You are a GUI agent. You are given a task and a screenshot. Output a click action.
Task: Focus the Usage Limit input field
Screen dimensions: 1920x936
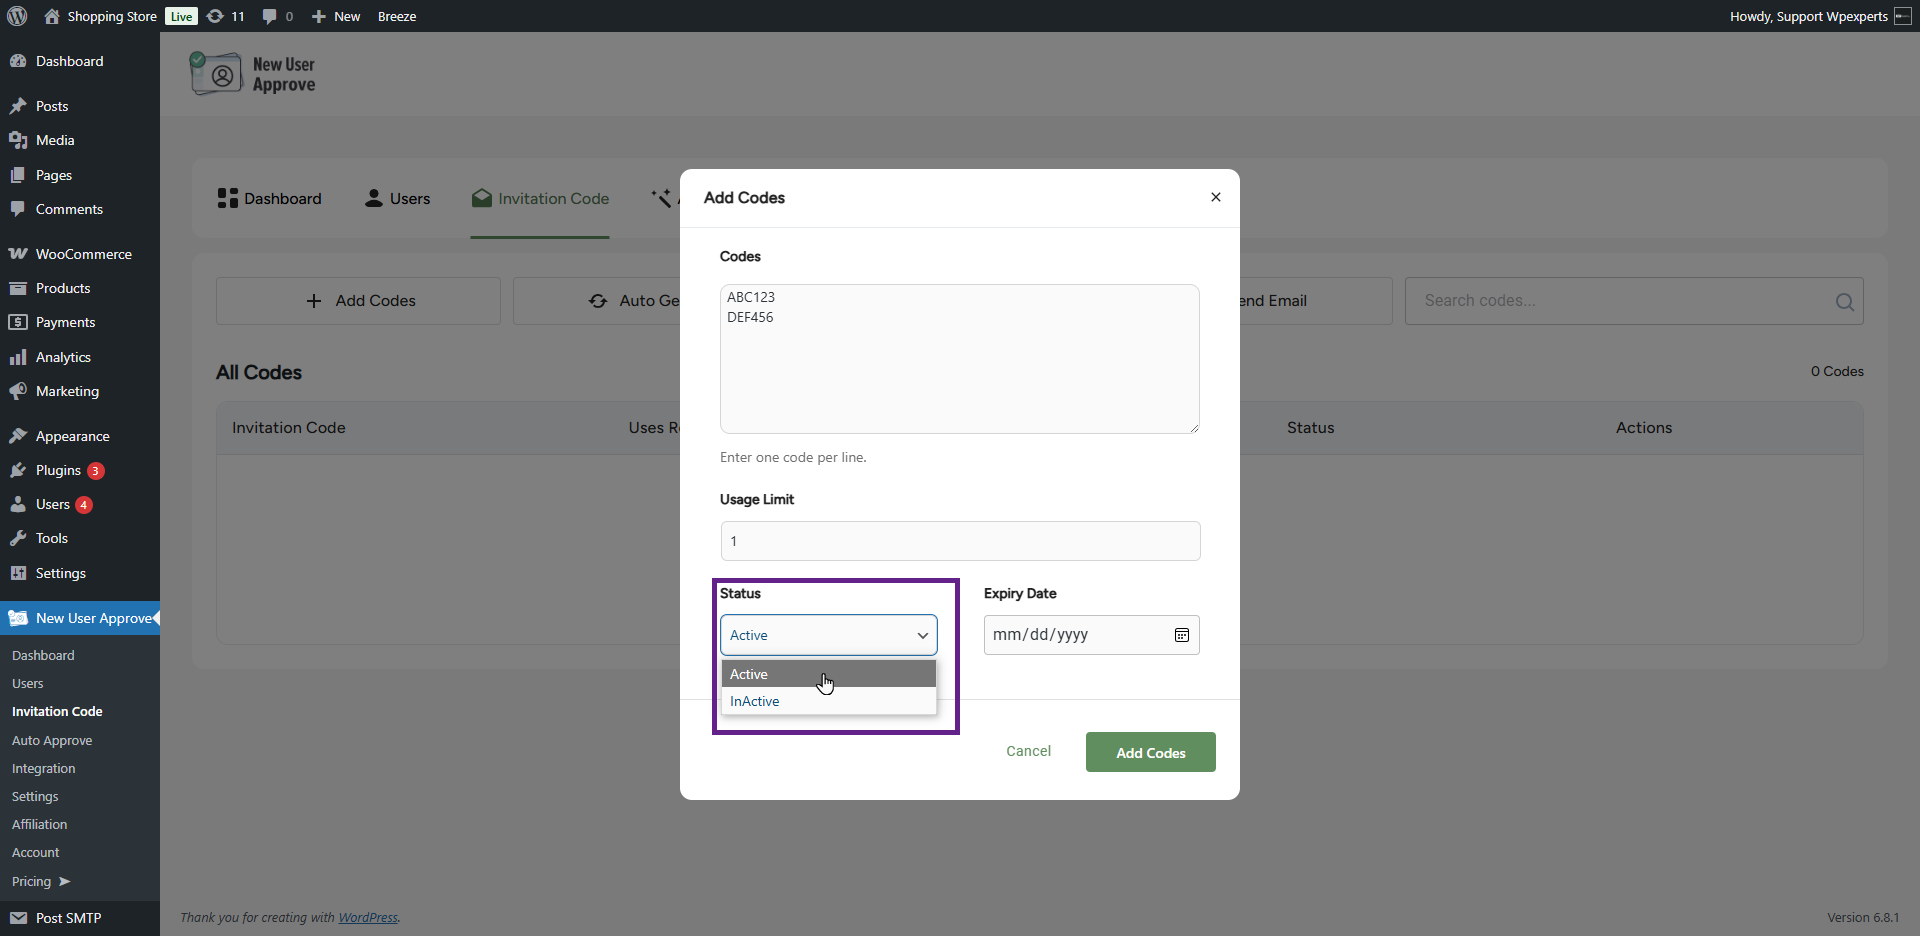959,541
